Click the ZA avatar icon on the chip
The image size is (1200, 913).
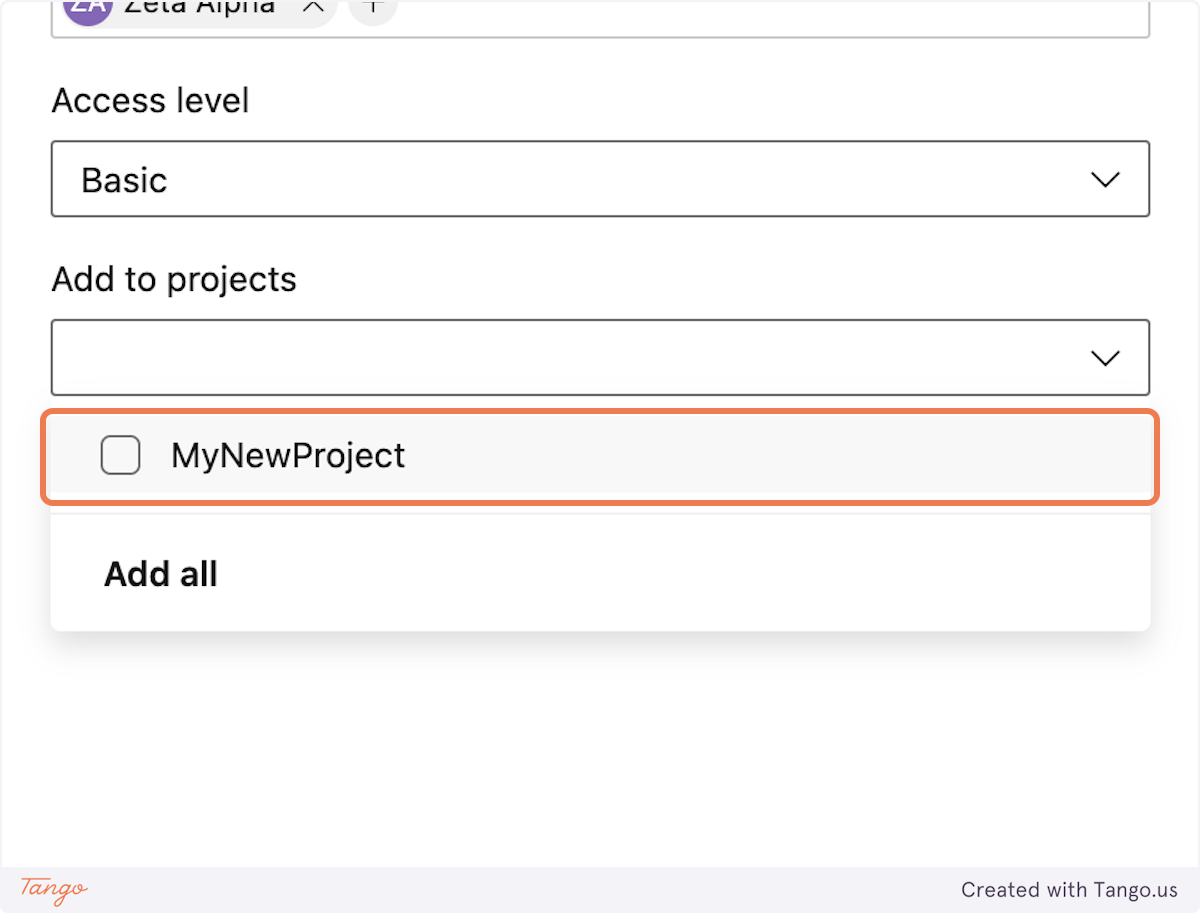(x=87, y=10)
